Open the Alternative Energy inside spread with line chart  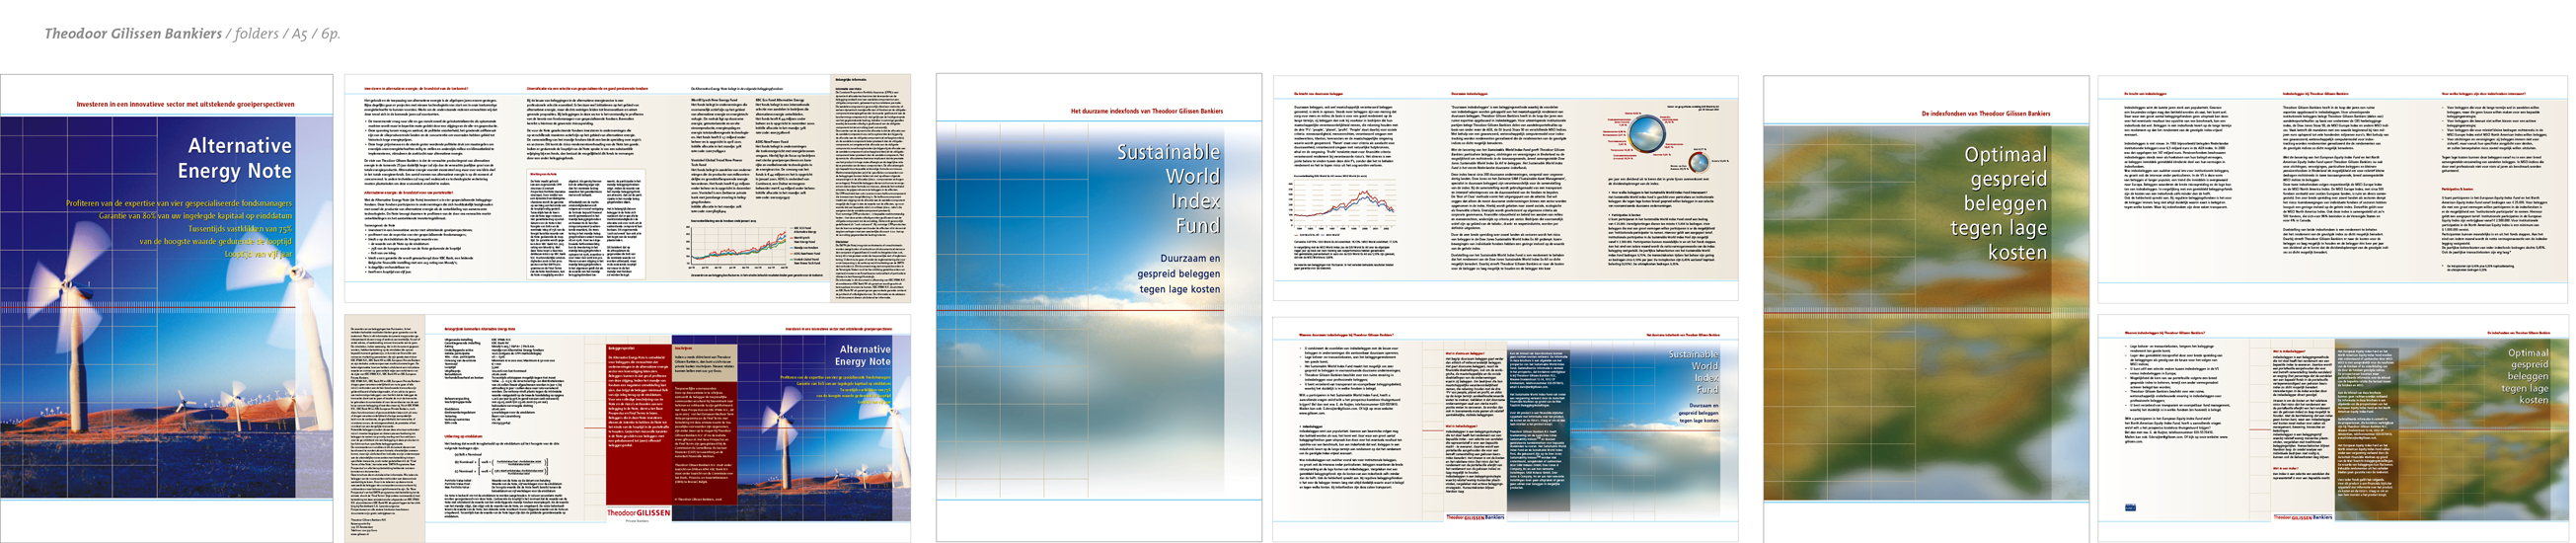(627, 188)
